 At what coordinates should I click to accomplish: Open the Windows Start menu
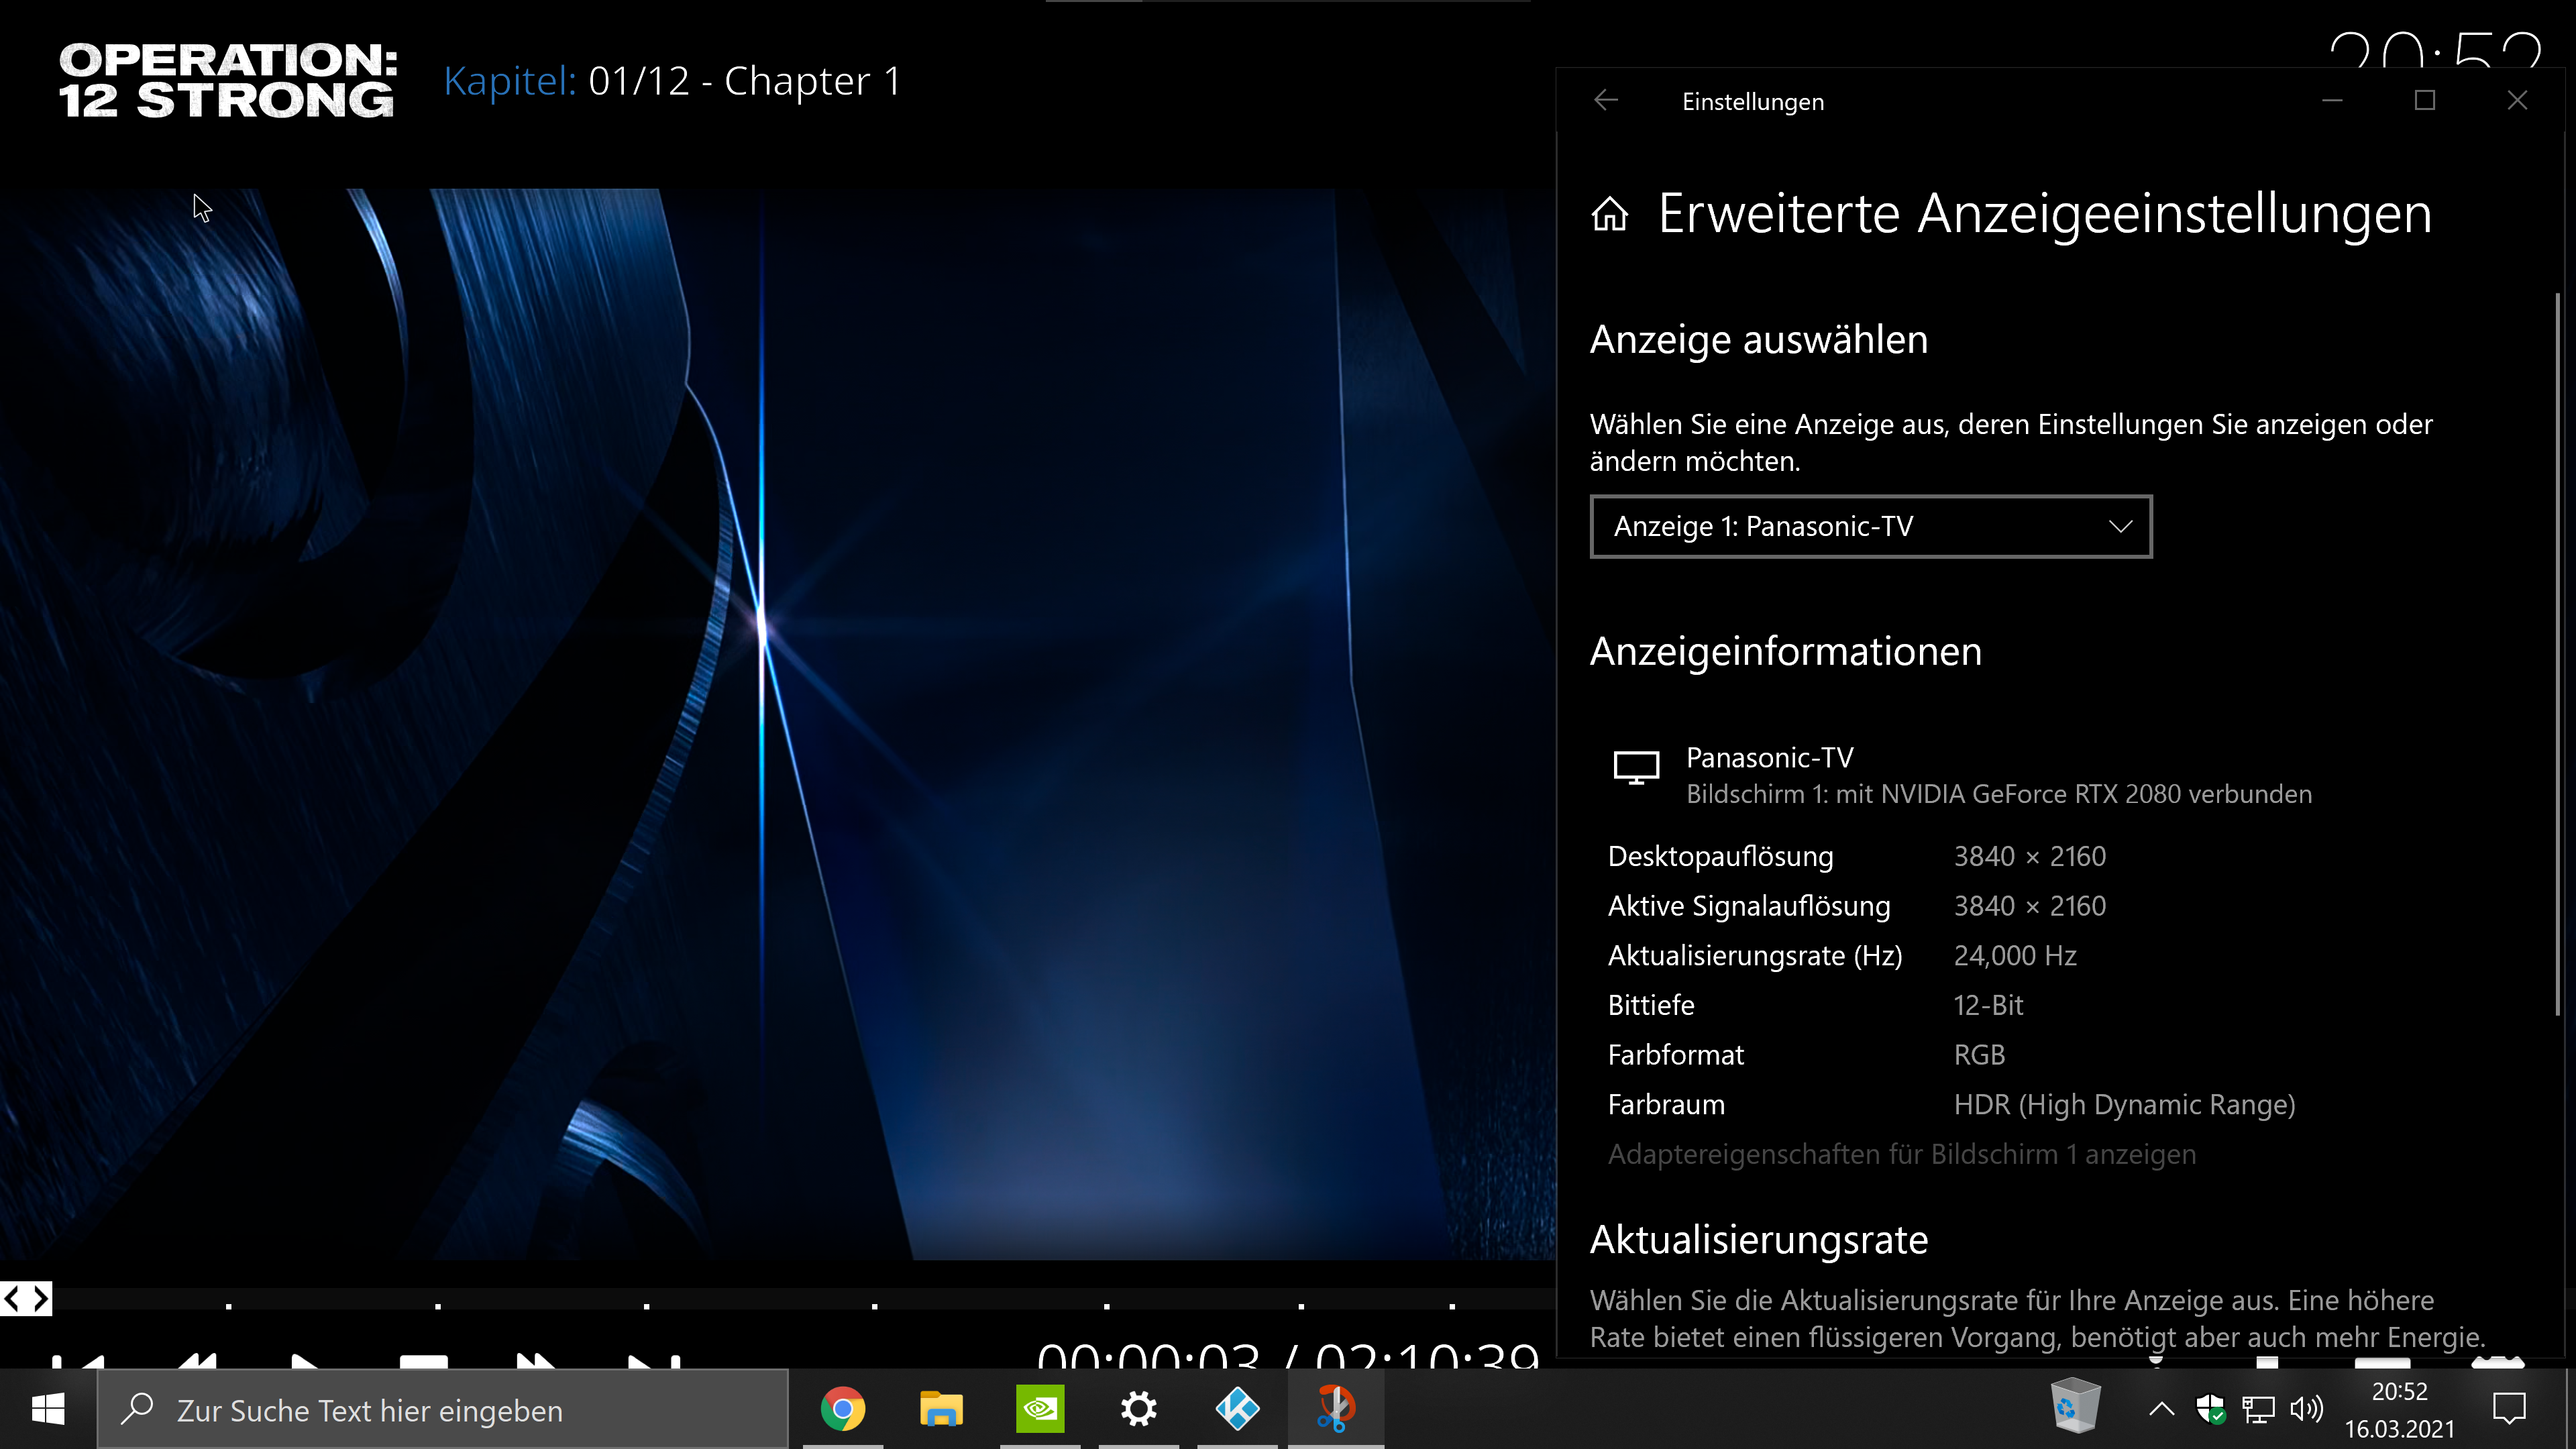tap(48, 1409)
